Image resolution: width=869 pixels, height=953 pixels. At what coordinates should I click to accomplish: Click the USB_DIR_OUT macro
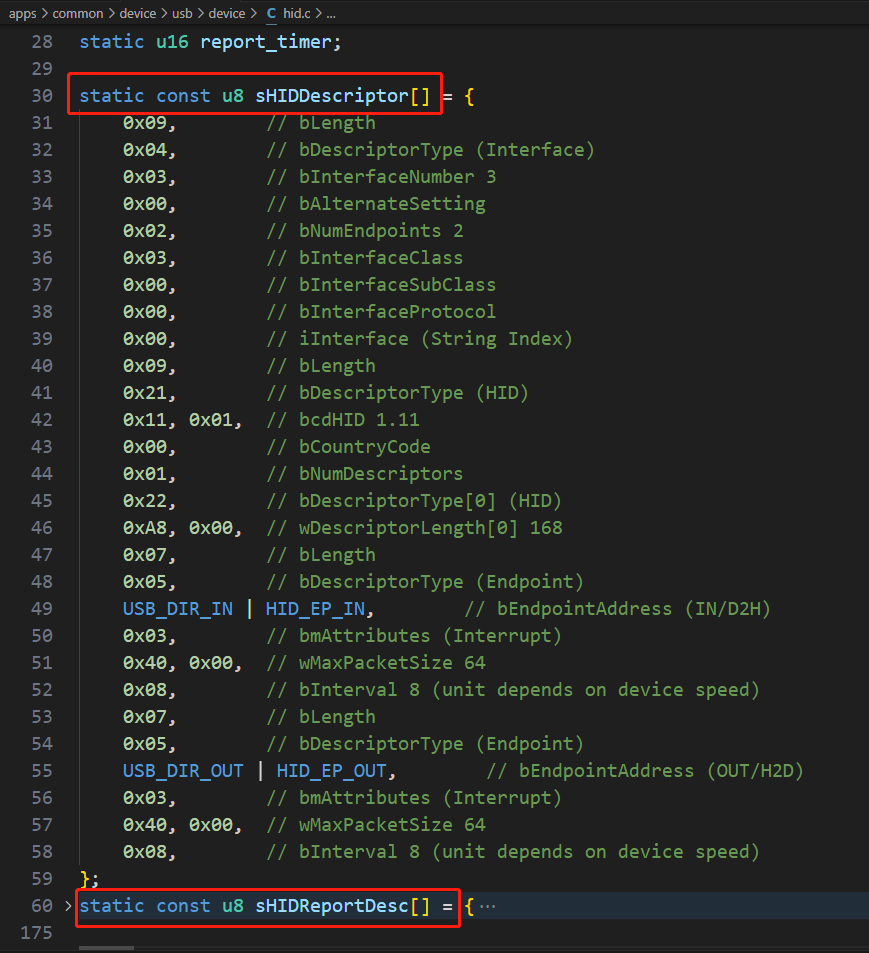183,771
